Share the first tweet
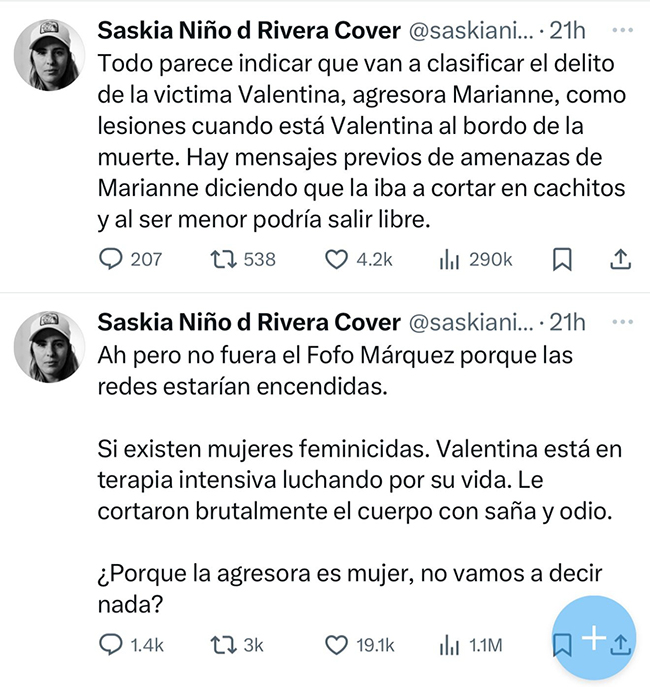This screenshot has width=650, height=687. 620,260
